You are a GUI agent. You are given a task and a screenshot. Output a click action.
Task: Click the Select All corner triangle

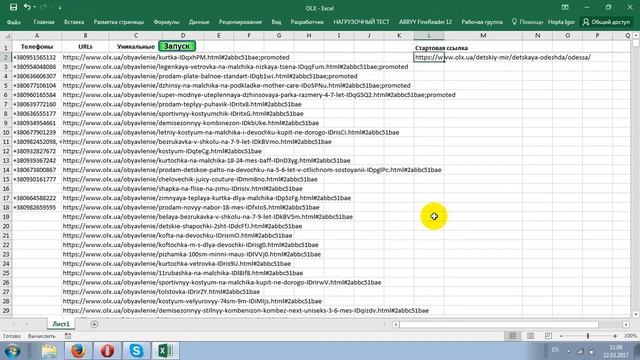click(x=7, y=36)
